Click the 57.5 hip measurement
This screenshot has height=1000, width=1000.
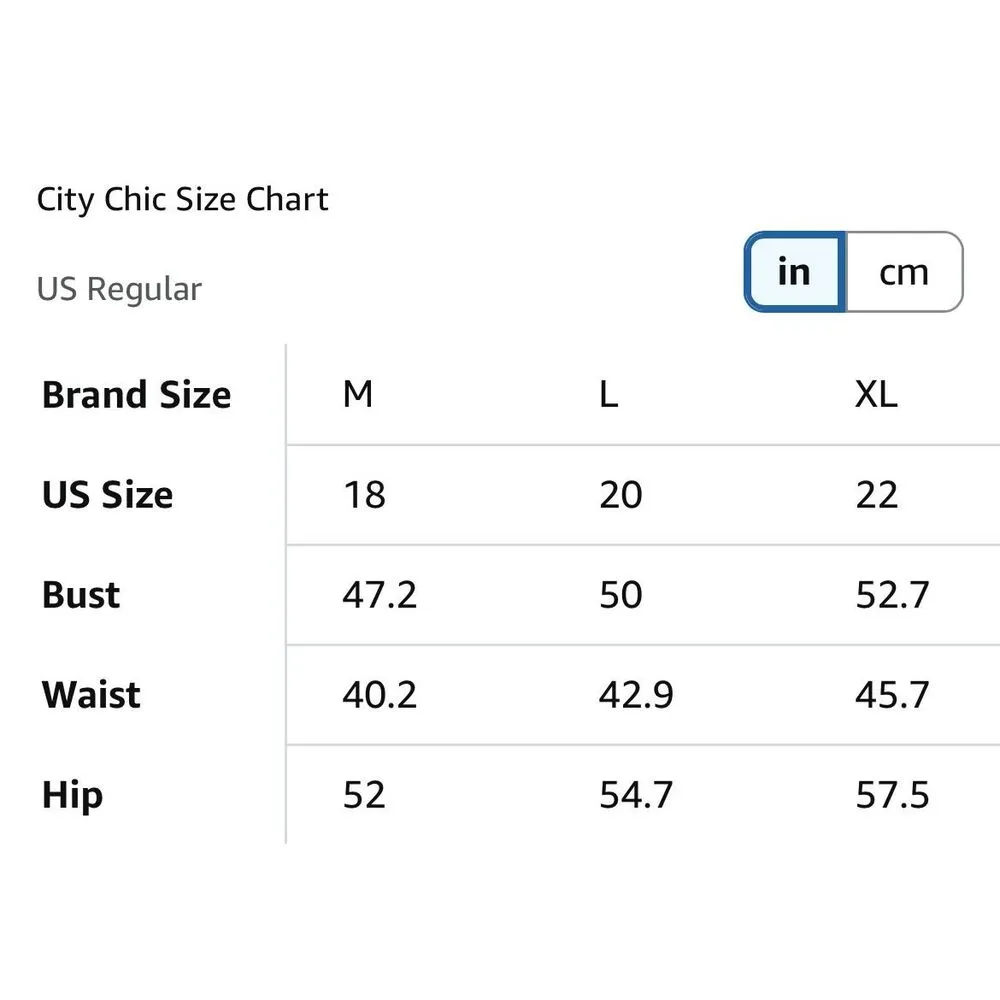pos(892,795)
